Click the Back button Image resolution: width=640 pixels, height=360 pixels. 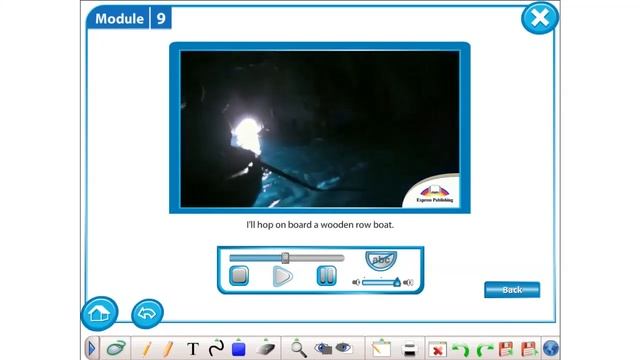(x=512, y=290)
